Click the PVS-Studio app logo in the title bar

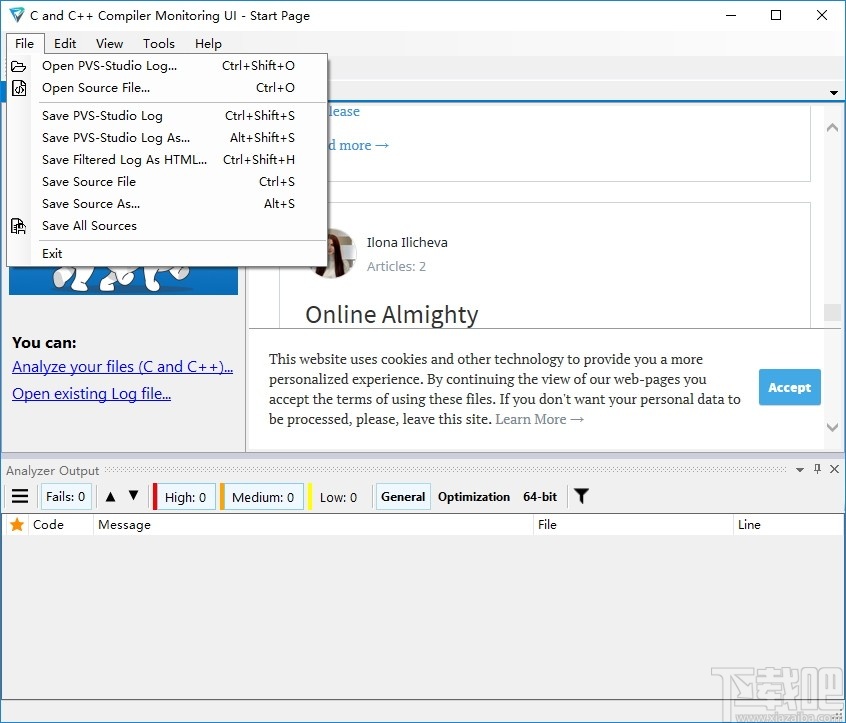17,15
